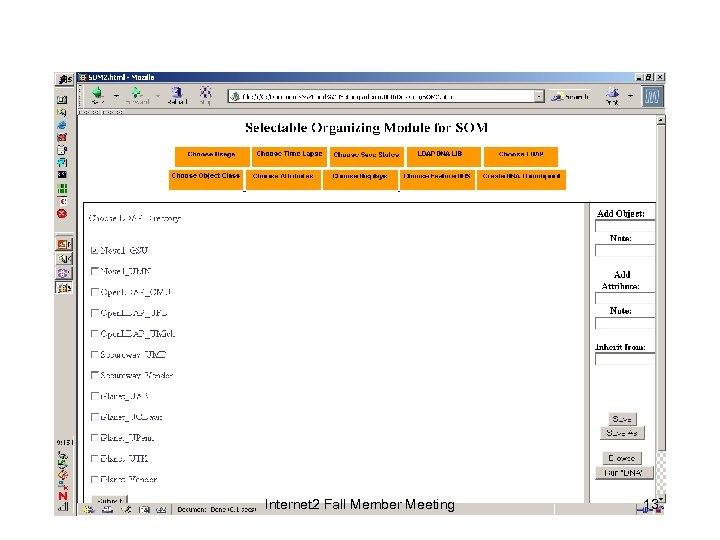
Task: Click the Navigator icon in Mozilla status bar
Action: tap(89, 509)
